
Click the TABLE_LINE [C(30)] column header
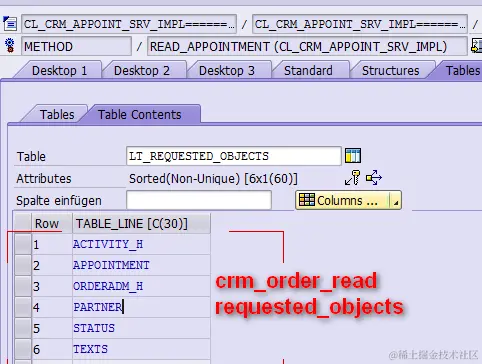(141, 223)
